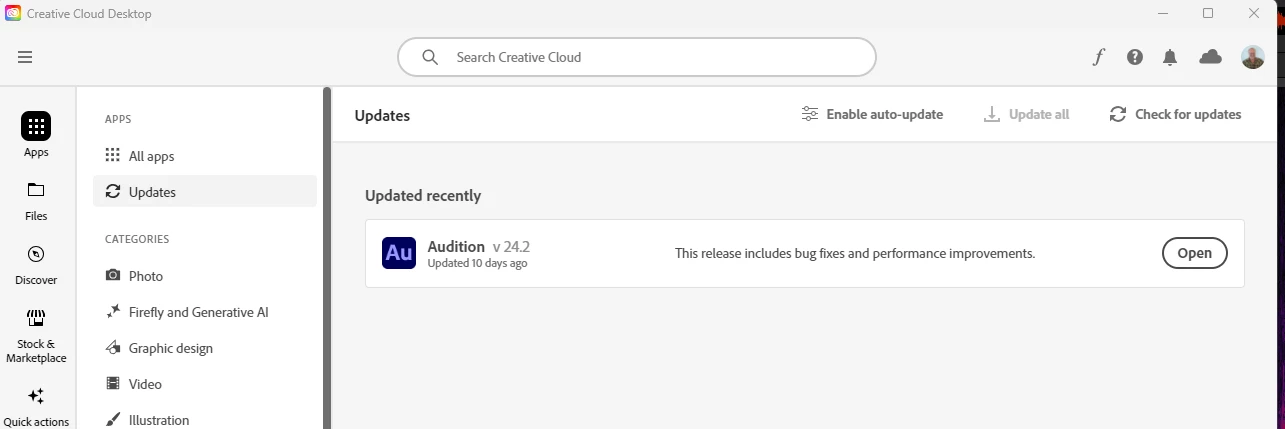1285x429 pixels.
Task: Maximize the Creative Cloud window
Action: pos(1208,13)
